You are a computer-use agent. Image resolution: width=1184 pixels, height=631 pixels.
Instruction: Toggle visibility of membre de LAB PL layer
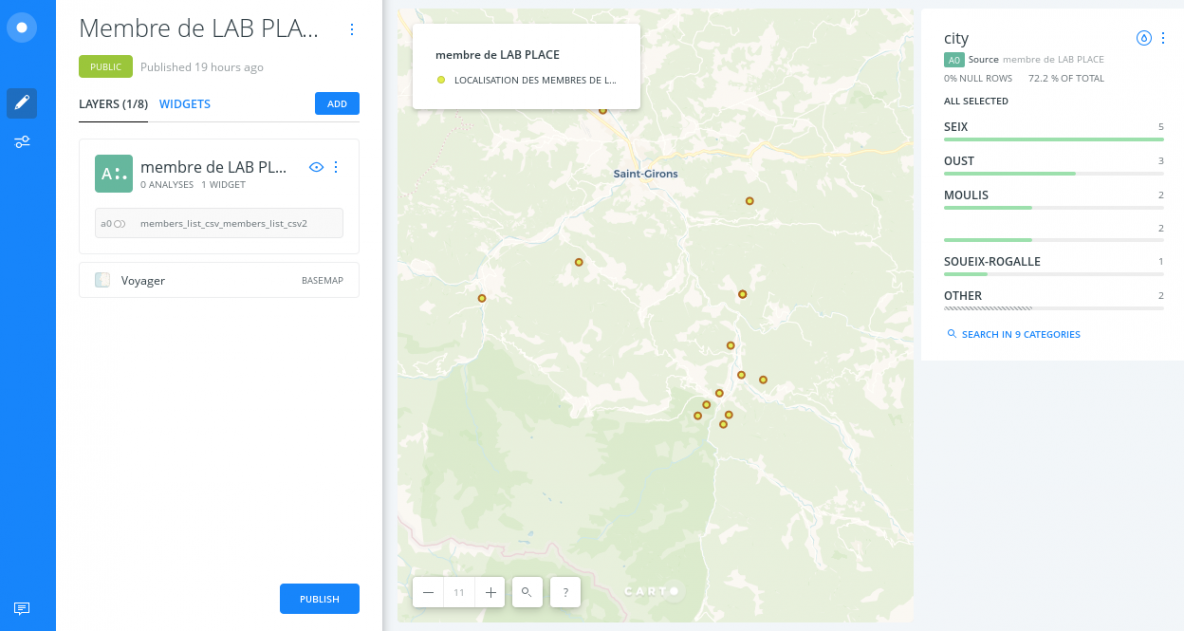click(x=316, y=167)
